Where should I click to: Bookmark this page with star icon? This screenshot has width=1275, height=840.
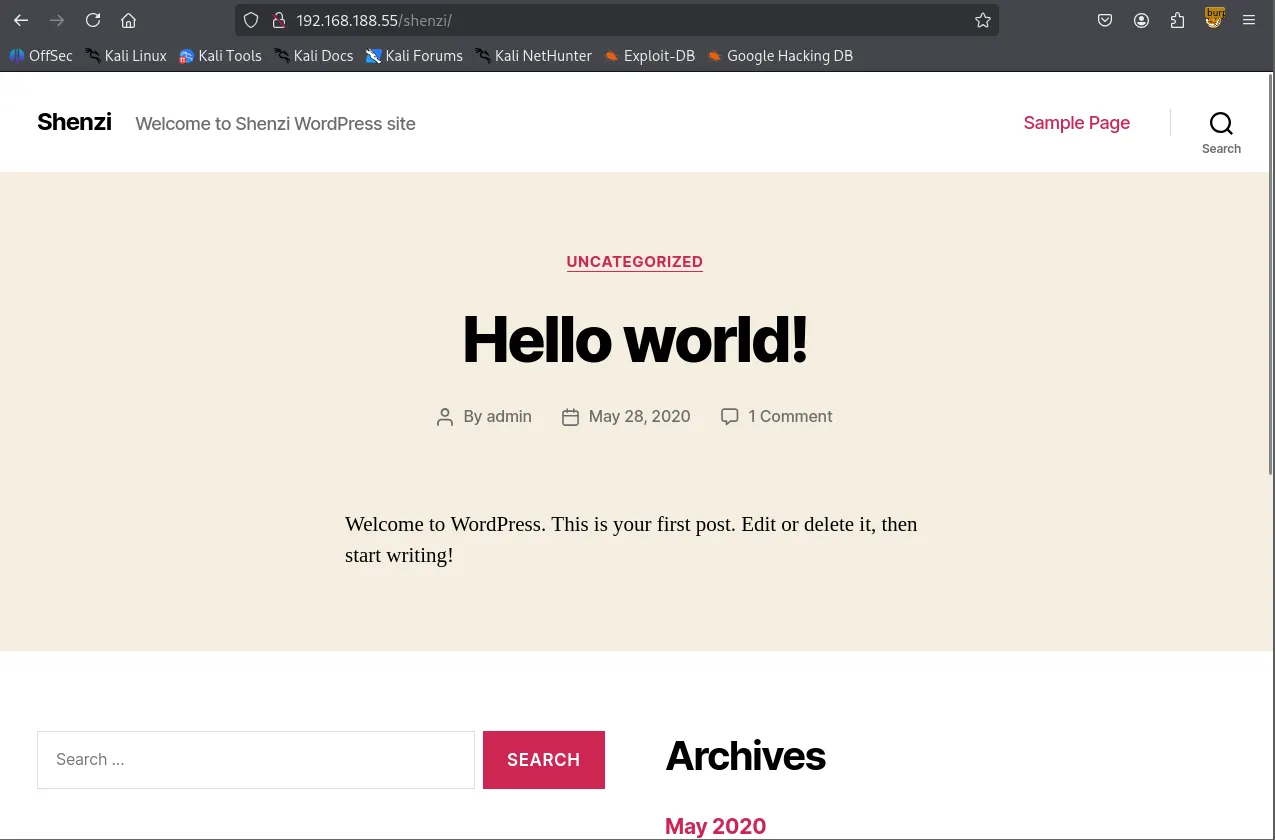click(x=982, y=20)
